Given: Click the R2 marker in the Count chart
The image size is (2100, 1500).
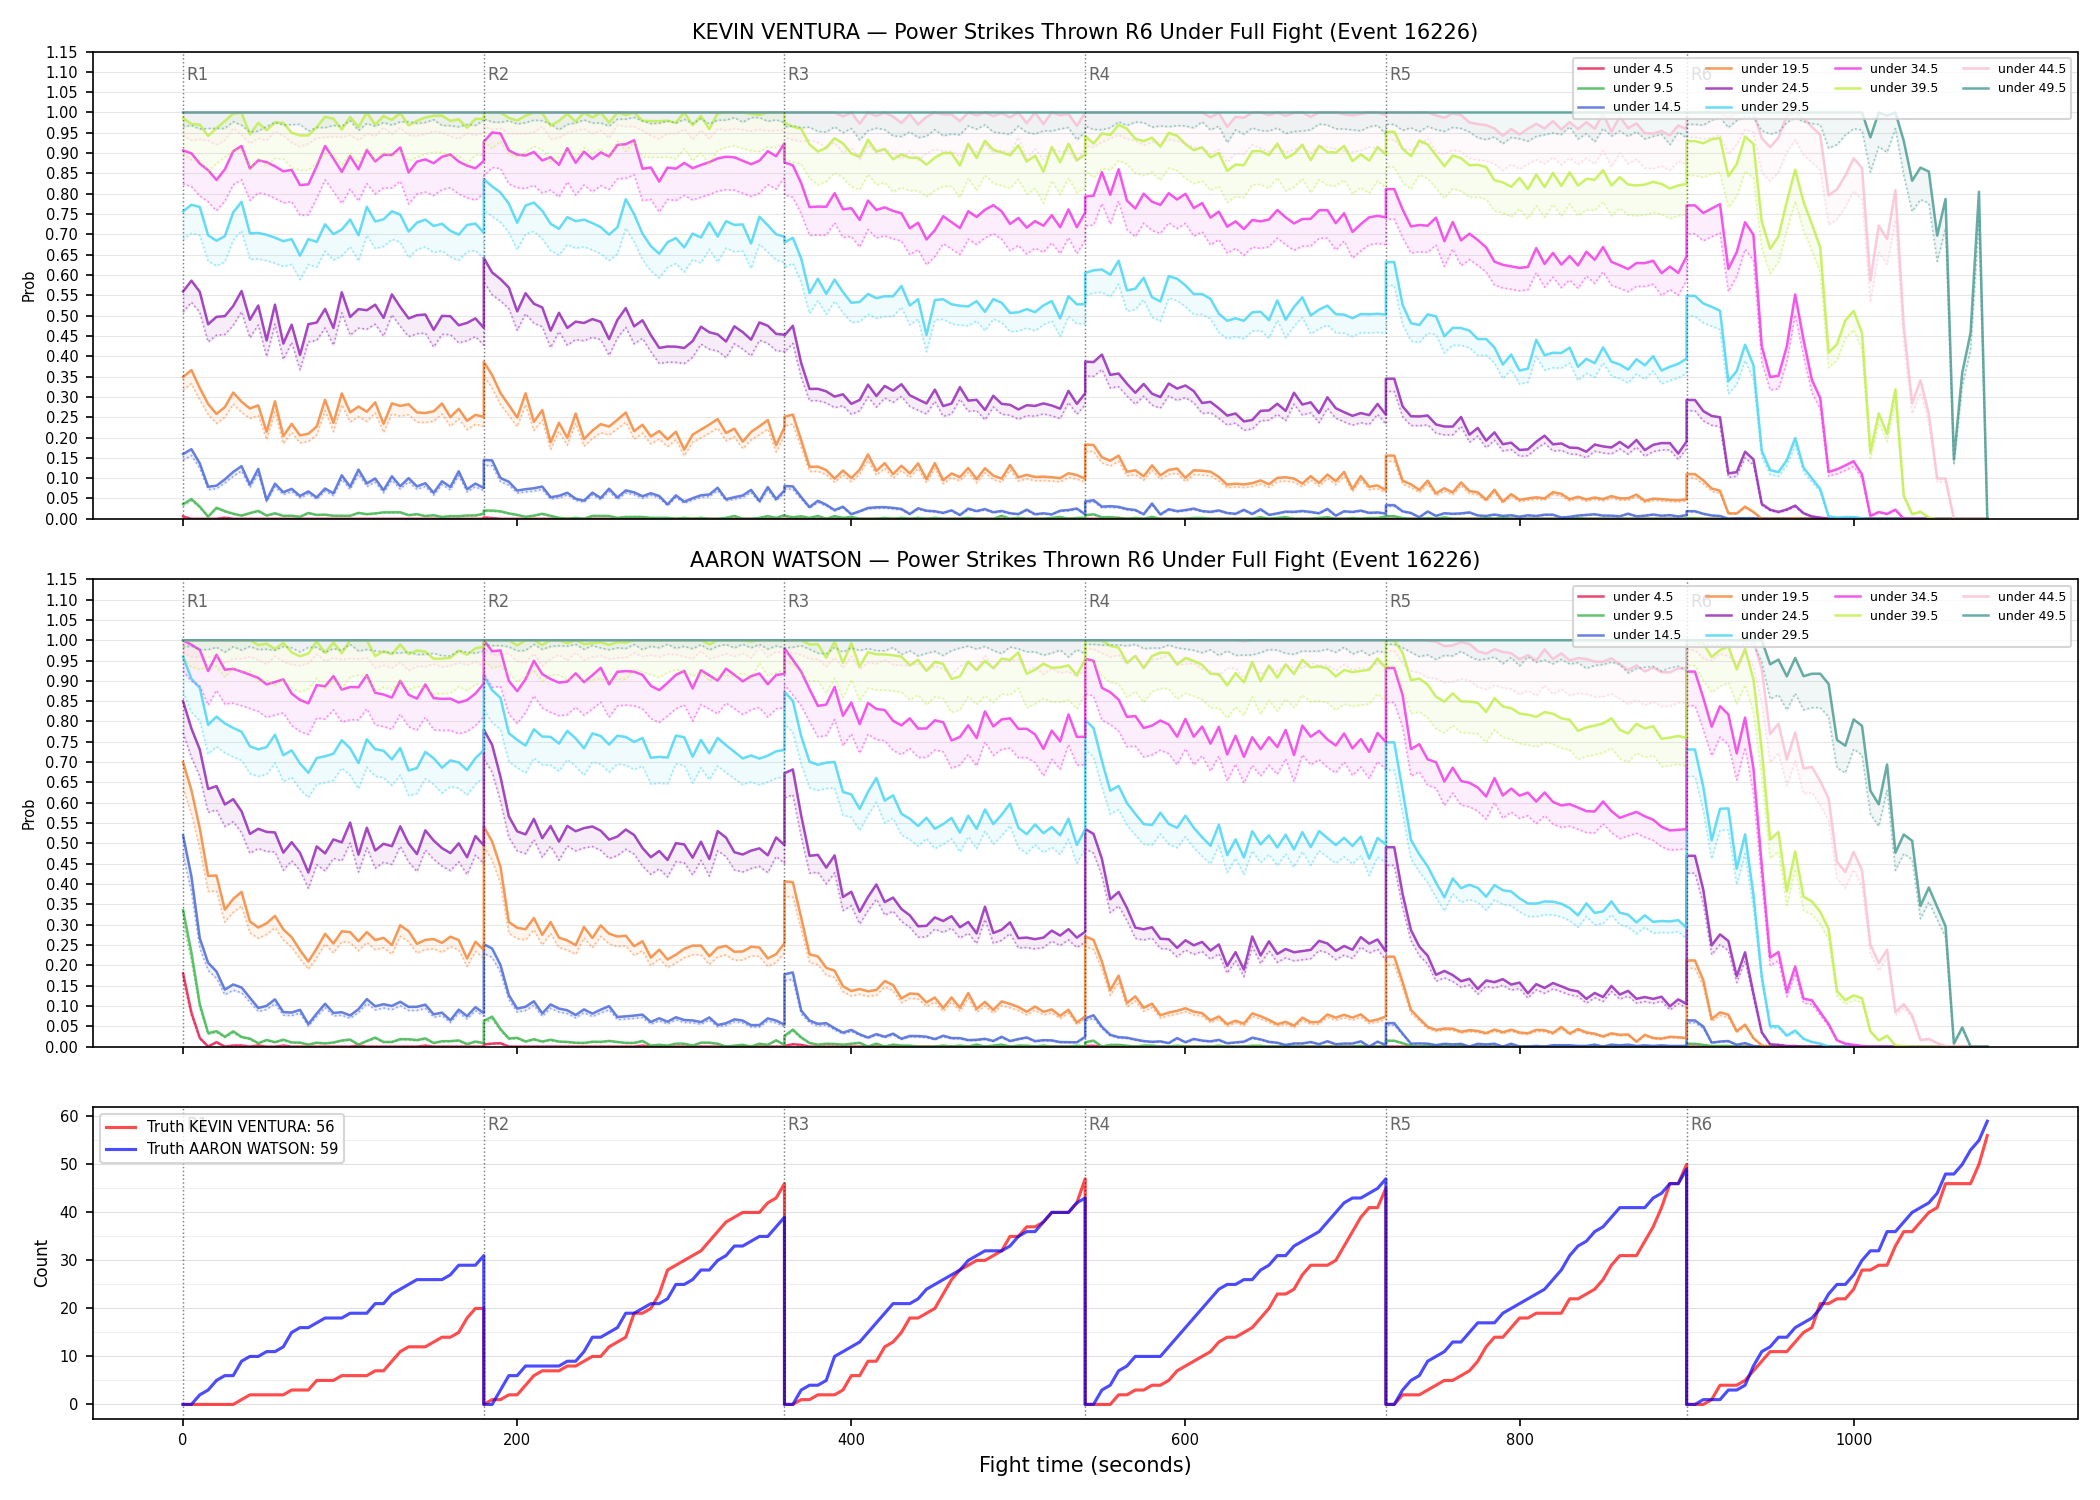Looking at the screenshot, I should [x=498, y=1124].
